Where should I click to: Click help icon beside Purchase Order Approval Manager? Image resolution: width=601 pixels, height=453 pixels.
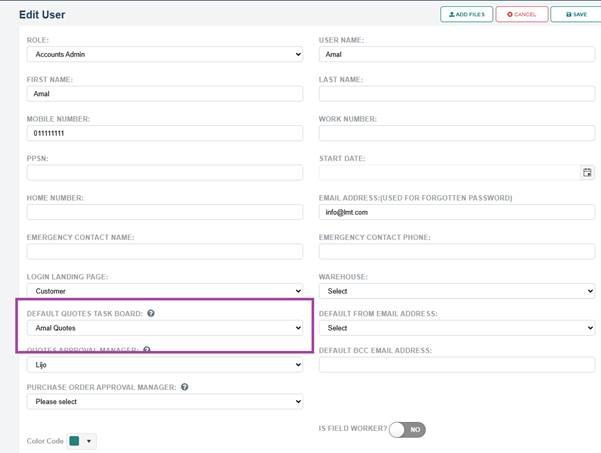point(185,387)
